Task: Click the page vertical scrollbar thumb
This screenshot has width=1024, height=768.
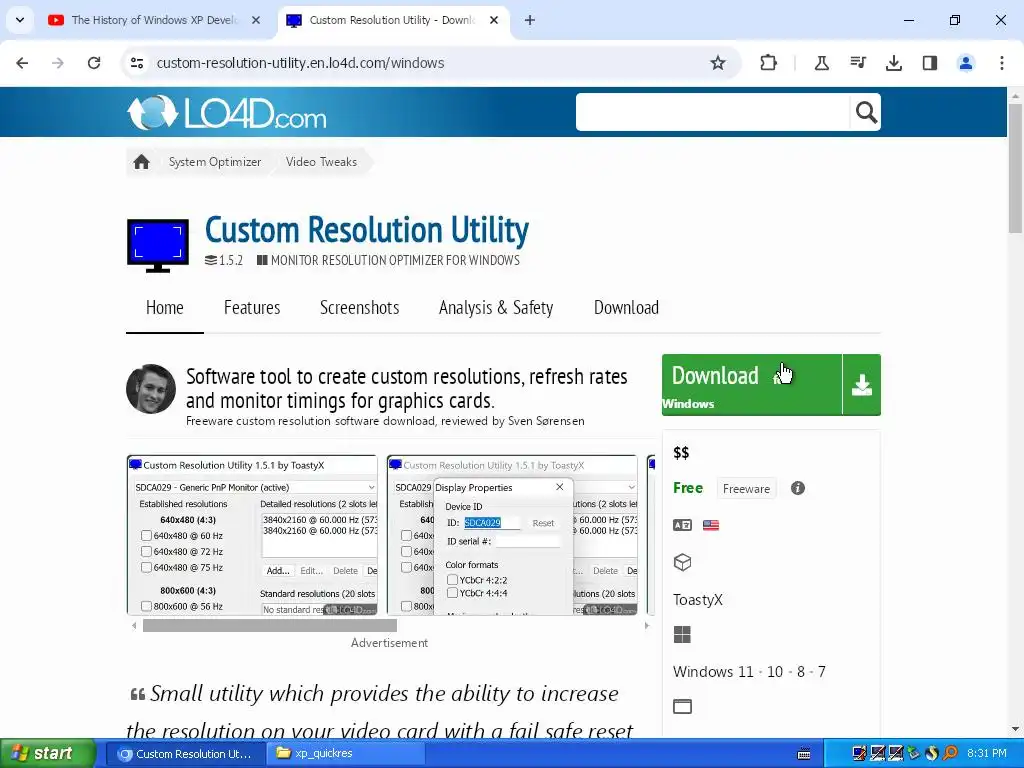Action: click(x=1016, y=168)
